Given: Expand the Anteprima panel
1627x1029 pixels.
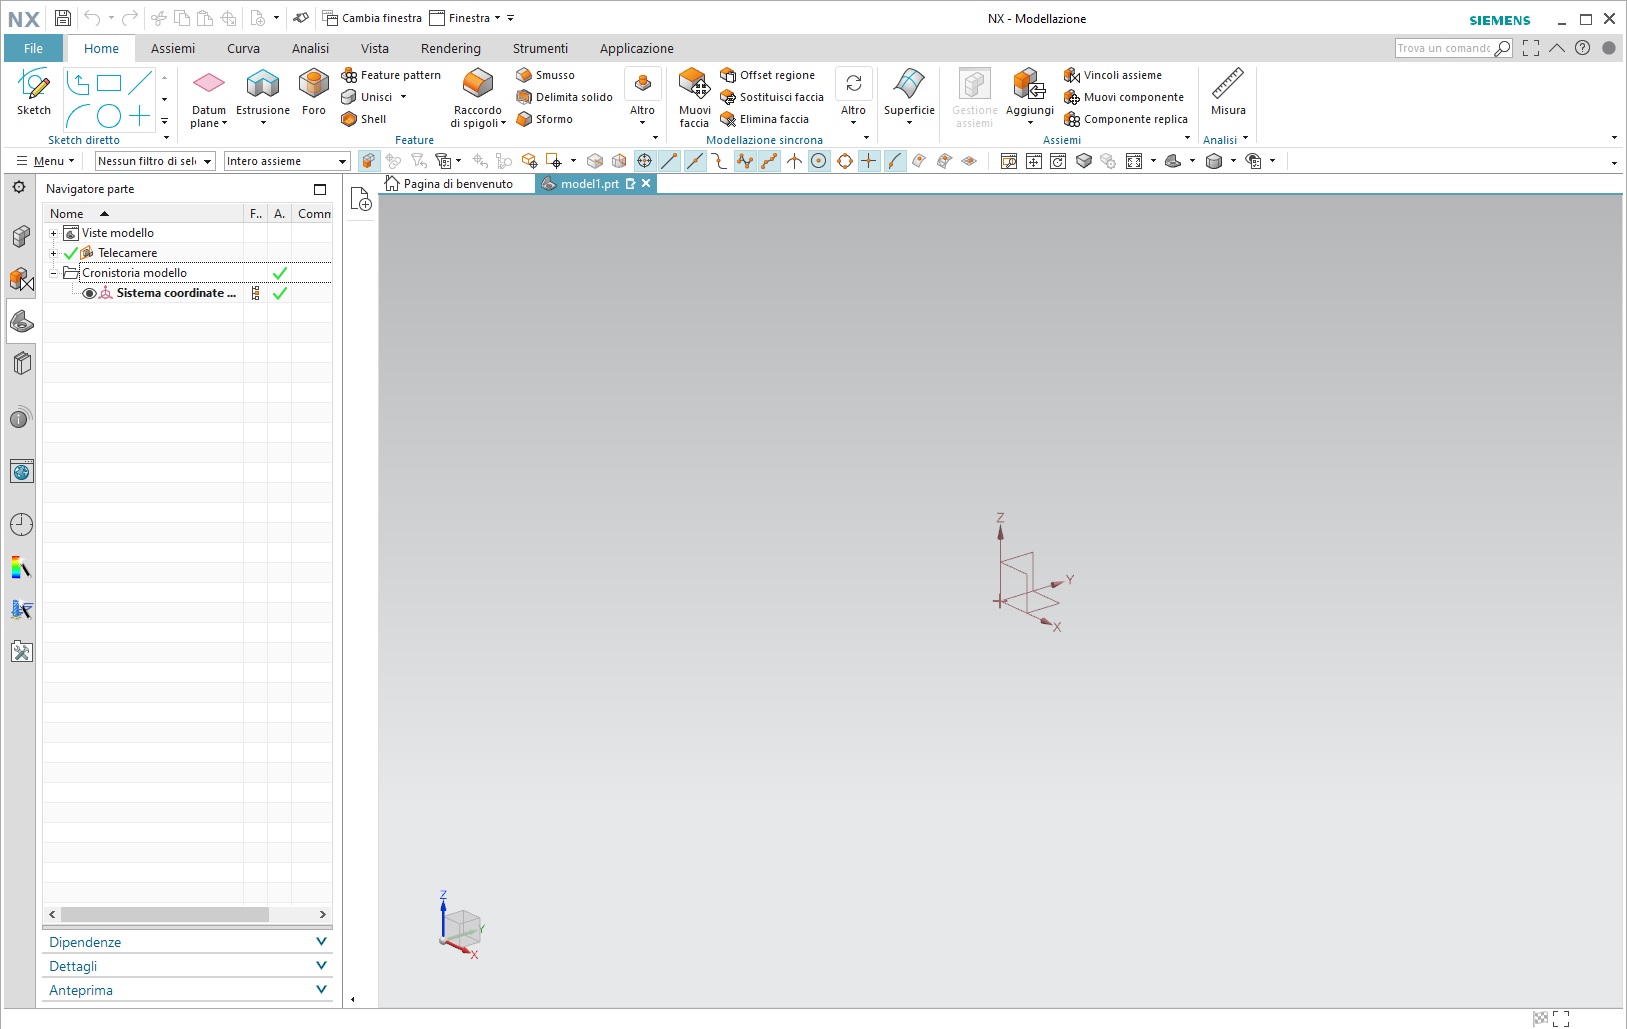Looking at the screenshot, I should point(188,990).
